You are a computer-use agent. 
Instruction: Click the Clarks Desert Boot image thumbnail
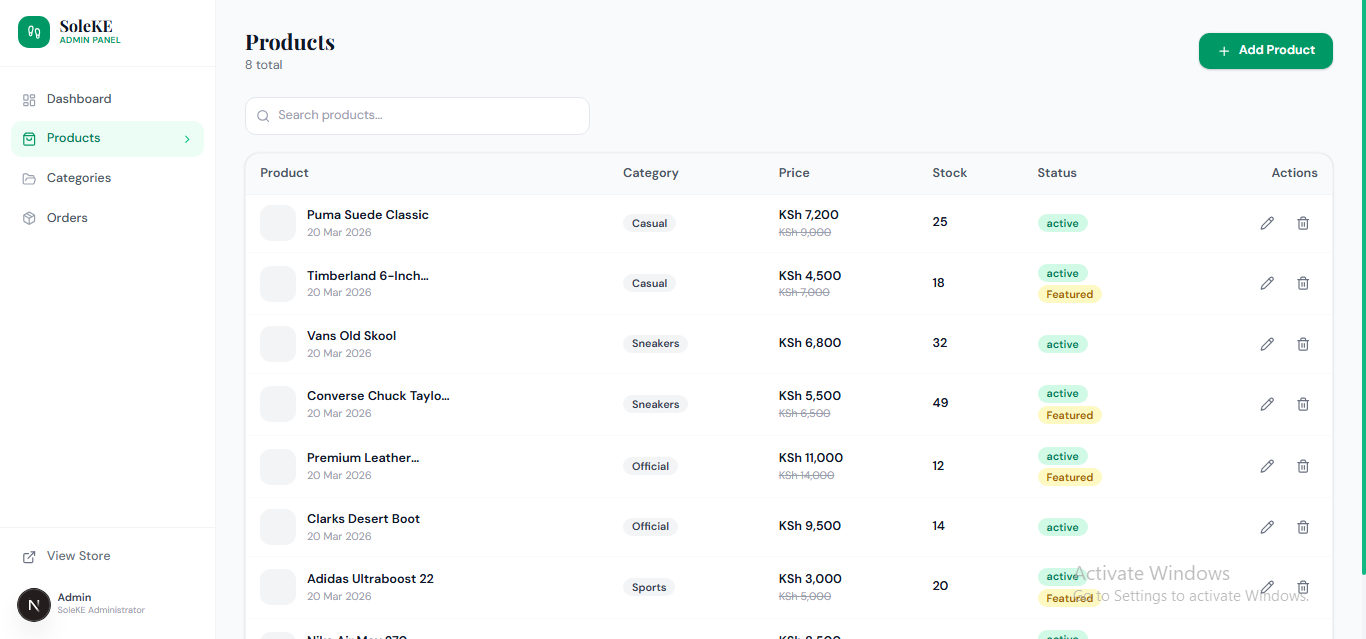[278, 527]
